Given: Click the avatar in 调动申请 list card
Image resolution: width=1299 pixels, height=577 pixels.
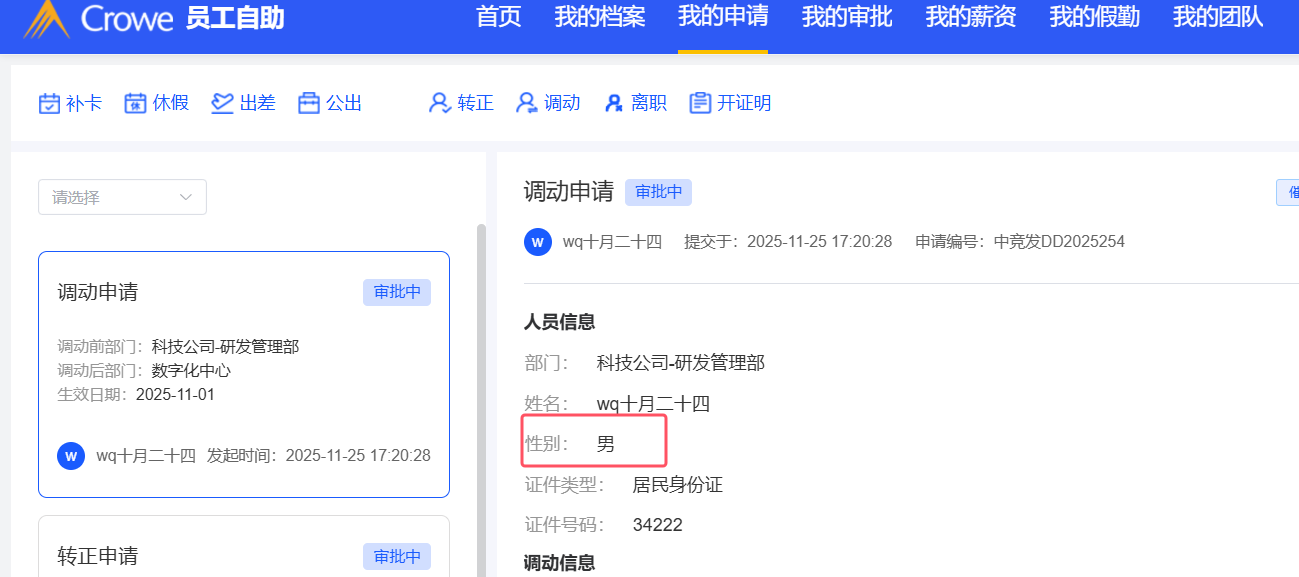Looking at the screenshot, I should pos(71,456).
